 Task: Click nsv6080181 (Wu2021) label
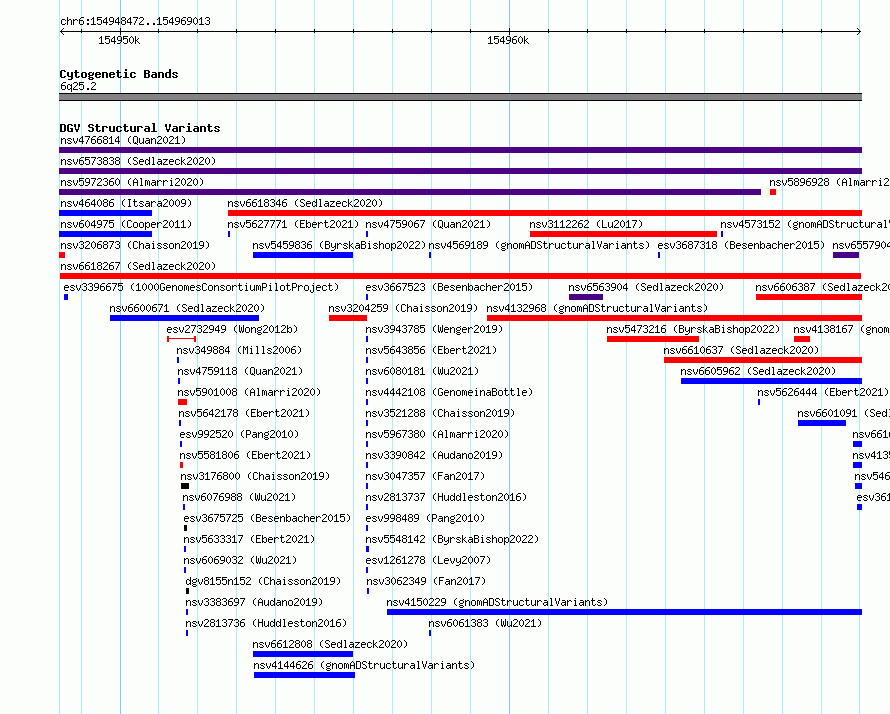[x=422, y=371]
